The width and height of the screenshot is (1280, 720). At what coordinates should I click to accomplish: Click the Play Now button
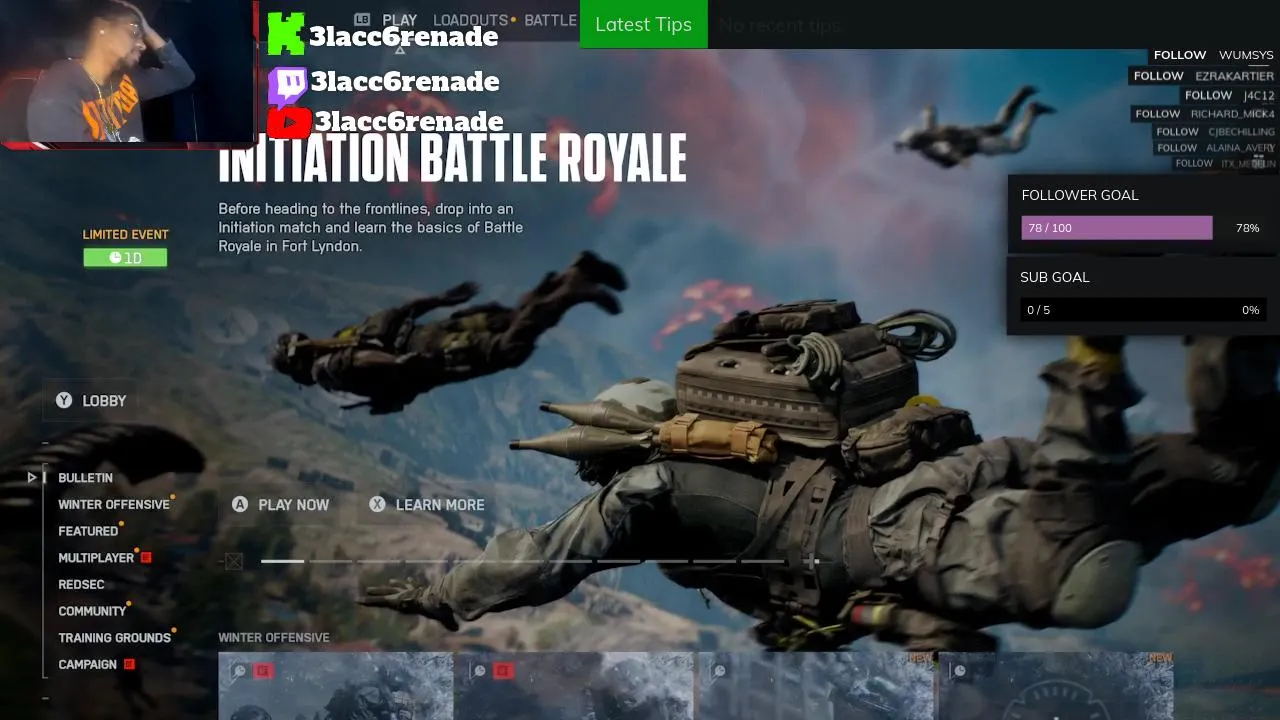coord(280,505)
